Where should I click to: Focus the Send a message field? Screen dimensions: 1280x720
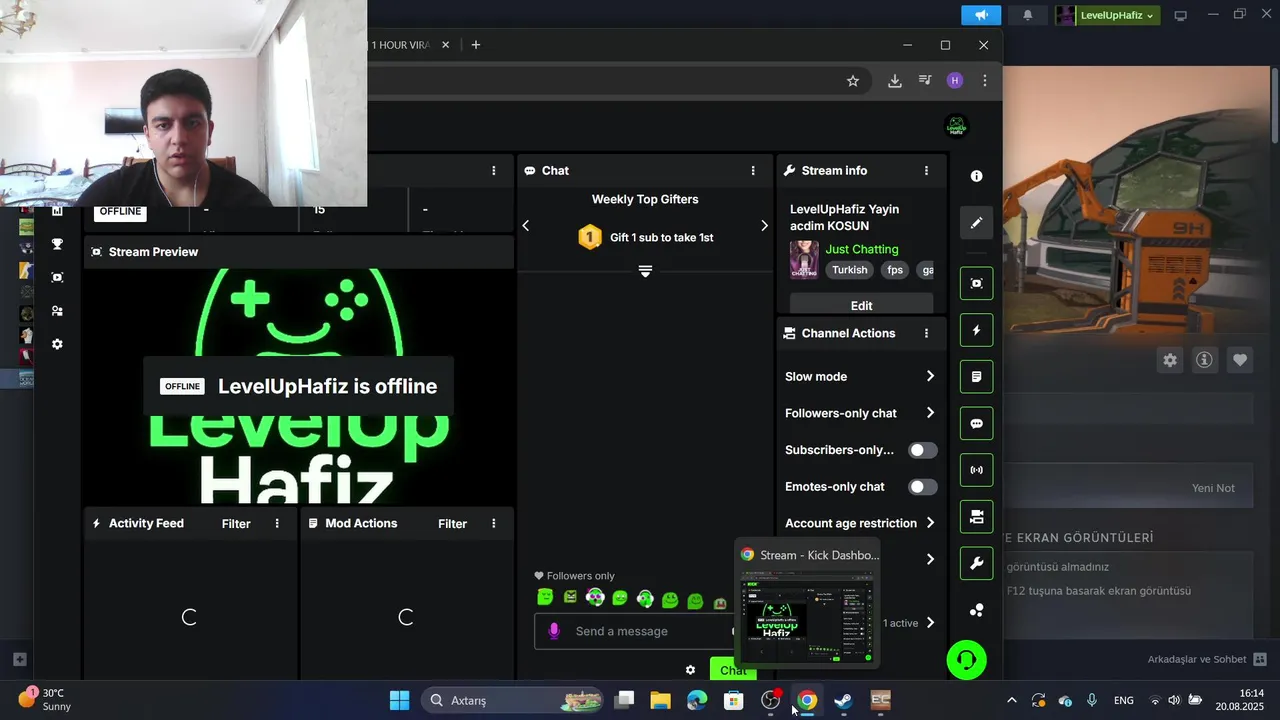pos(640,631)
